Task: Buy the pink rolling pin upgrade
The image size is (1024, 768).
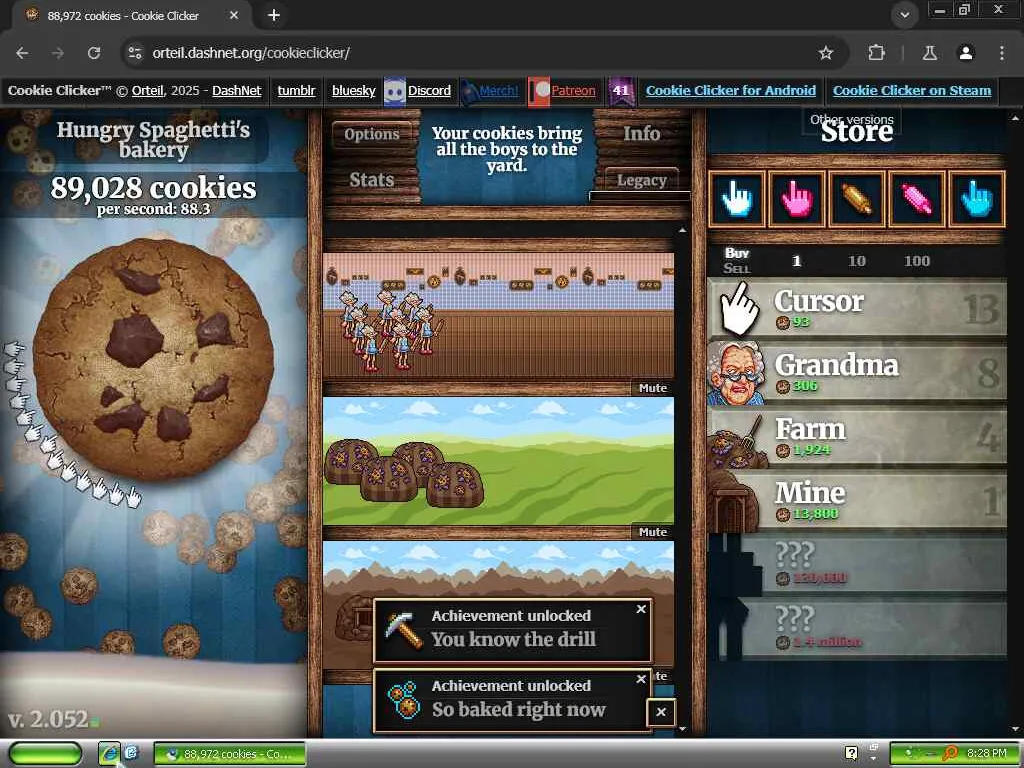Action: [916, 199]
